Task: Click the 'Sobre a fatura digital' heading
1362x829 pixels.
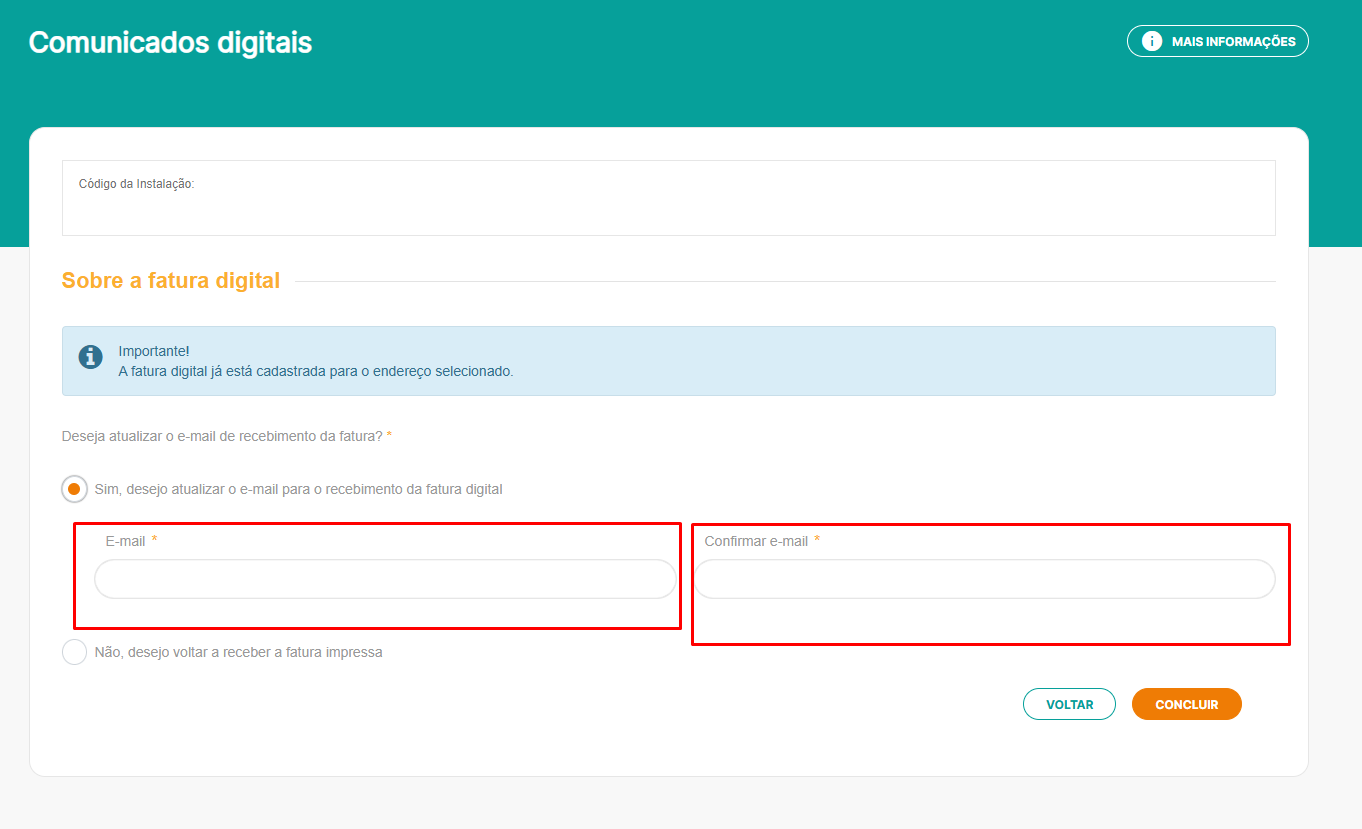Action: pyautogui.click(x=171, y=281)
